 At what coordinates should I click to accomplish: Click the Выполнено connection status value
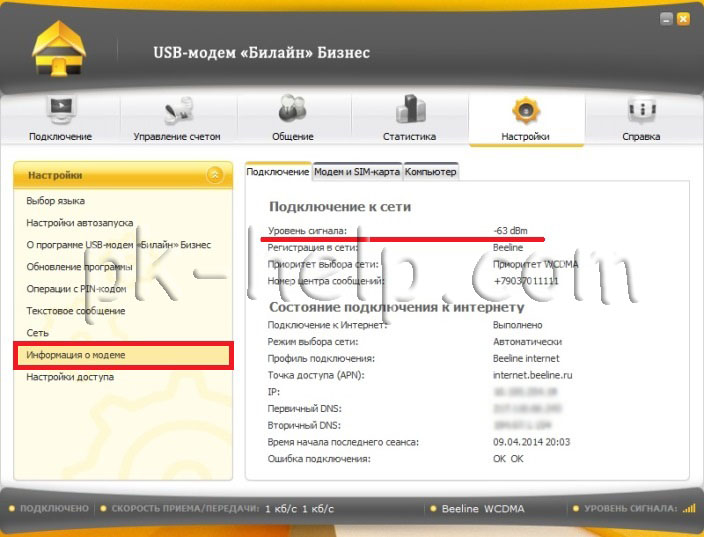(x=518, y=325)
